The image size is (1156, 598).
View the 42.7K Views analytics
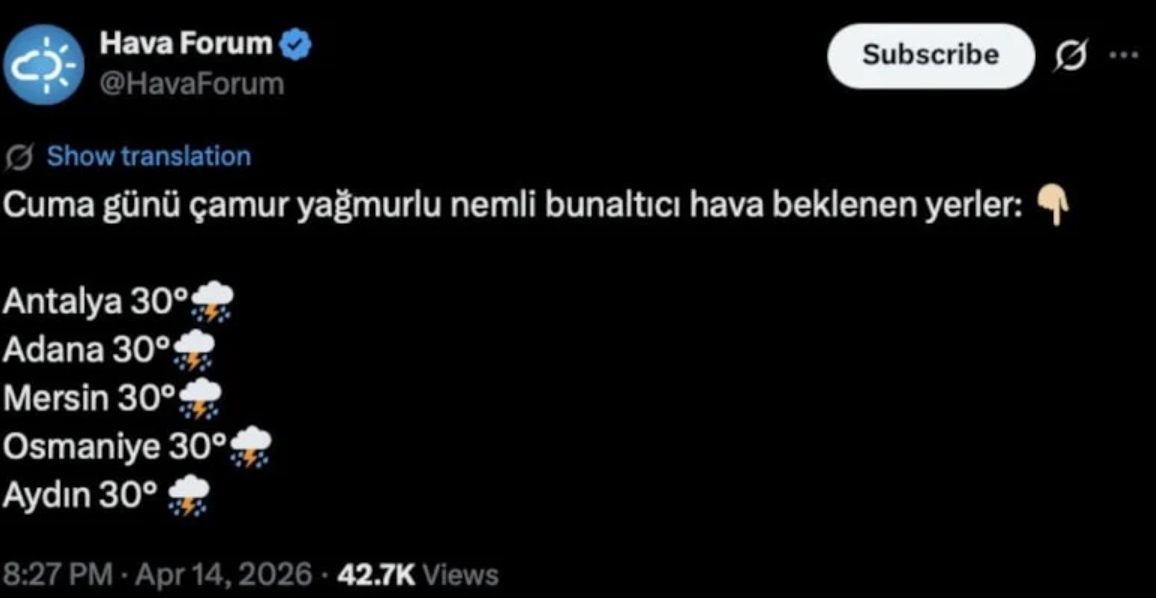[x=417, y=574]
